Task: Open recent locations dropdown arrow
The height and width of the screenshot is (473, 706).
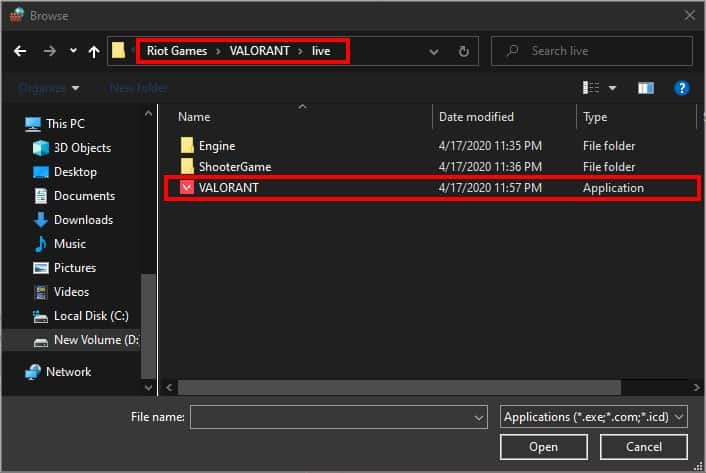Action: point(73,51)
